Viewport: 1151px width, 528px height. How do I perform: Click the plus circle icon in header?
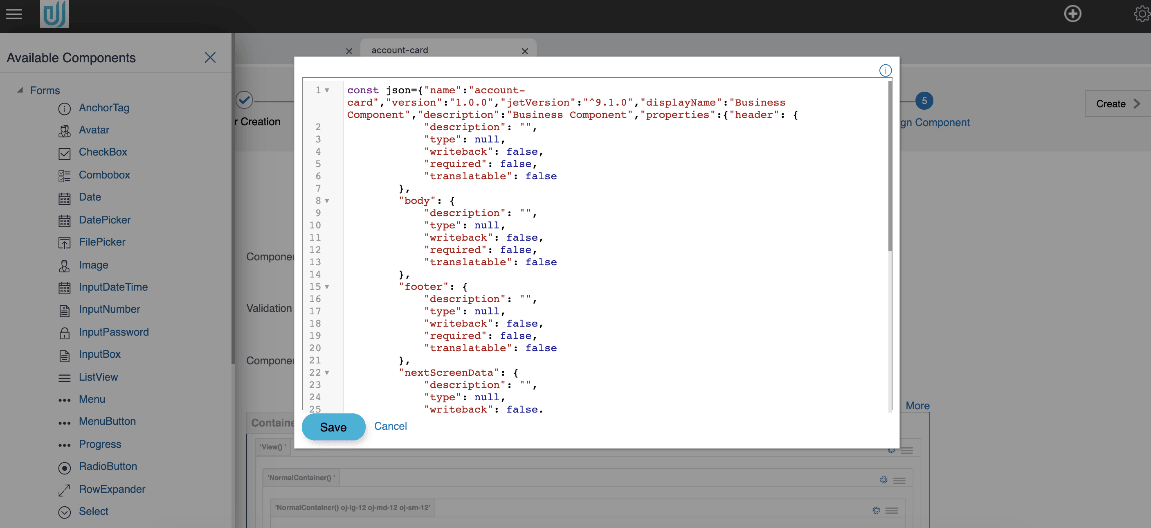click(x=1072, y=14)
